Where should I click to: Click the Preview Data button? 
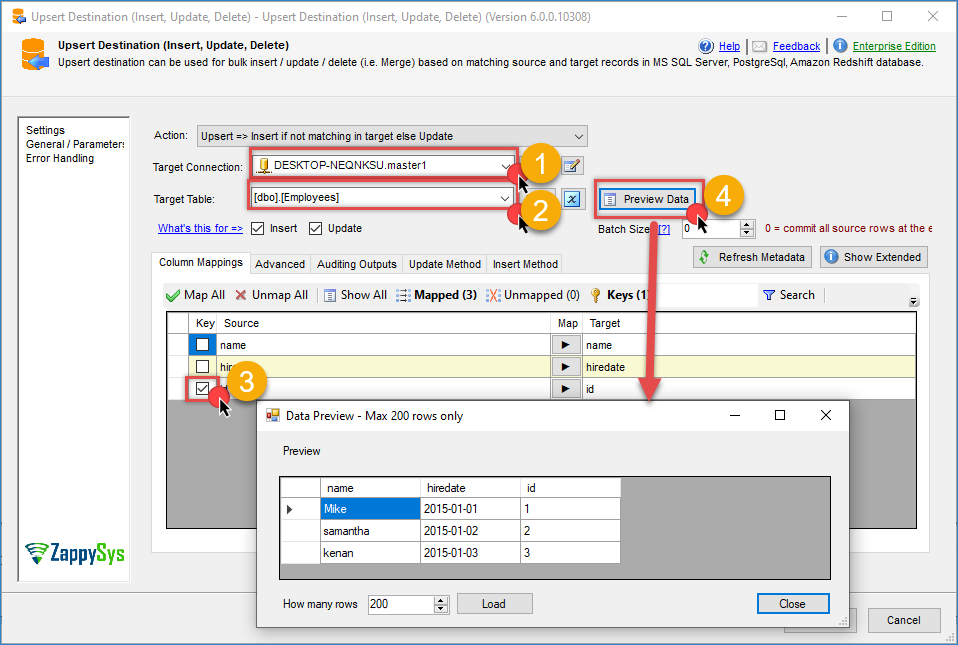pos(648,199)
